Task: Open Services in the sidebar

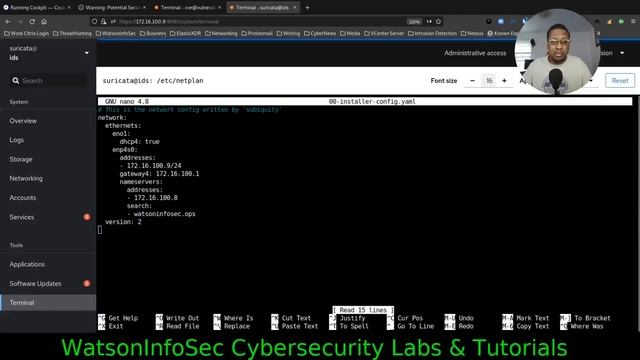Action: tap(48, 217)
